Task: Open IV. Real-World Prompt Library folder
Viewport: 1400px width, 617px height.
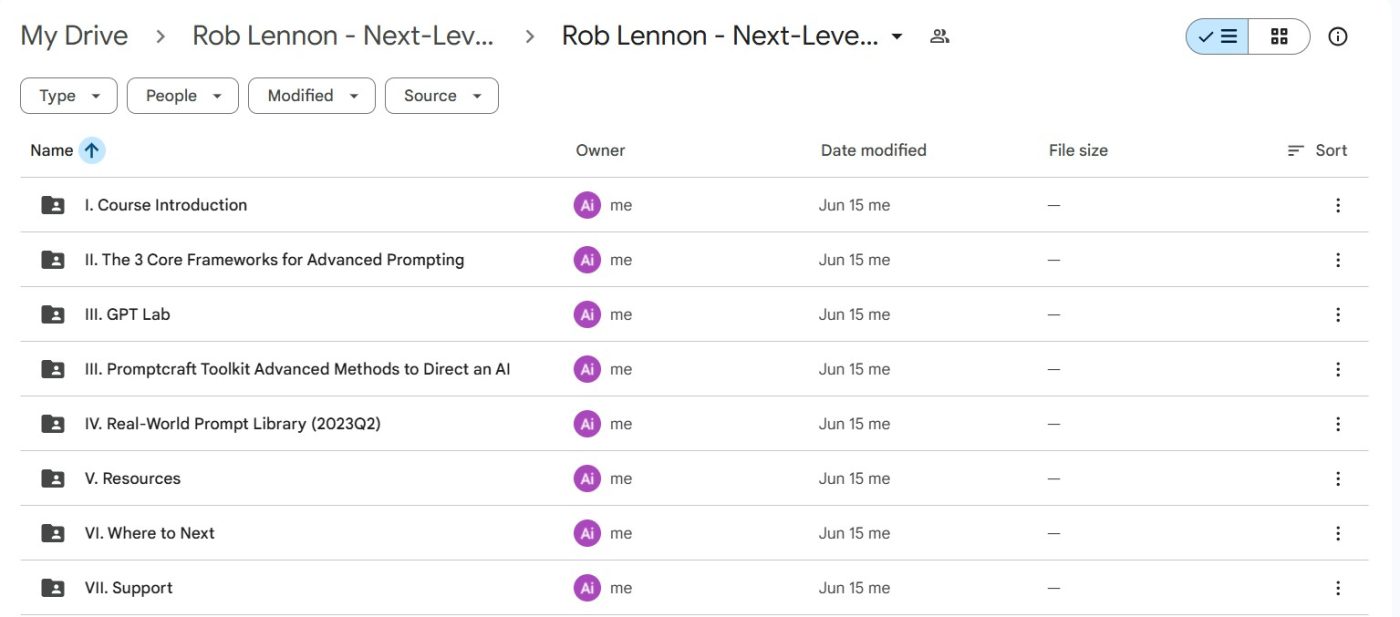Action: (x=232, y=424)
